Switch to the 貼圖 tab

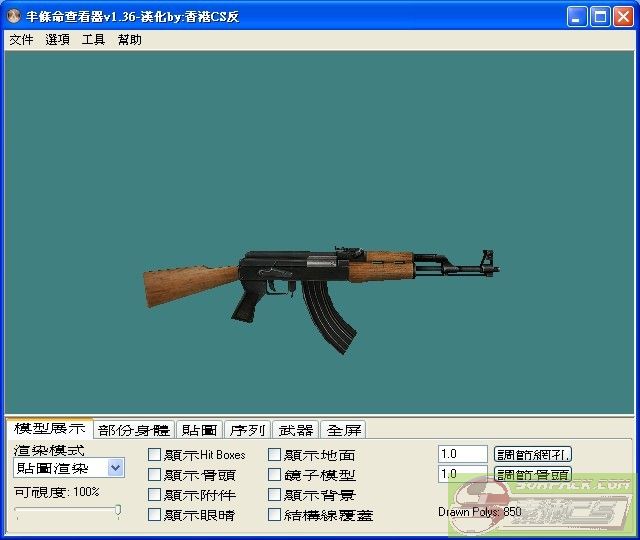(199, 430)
